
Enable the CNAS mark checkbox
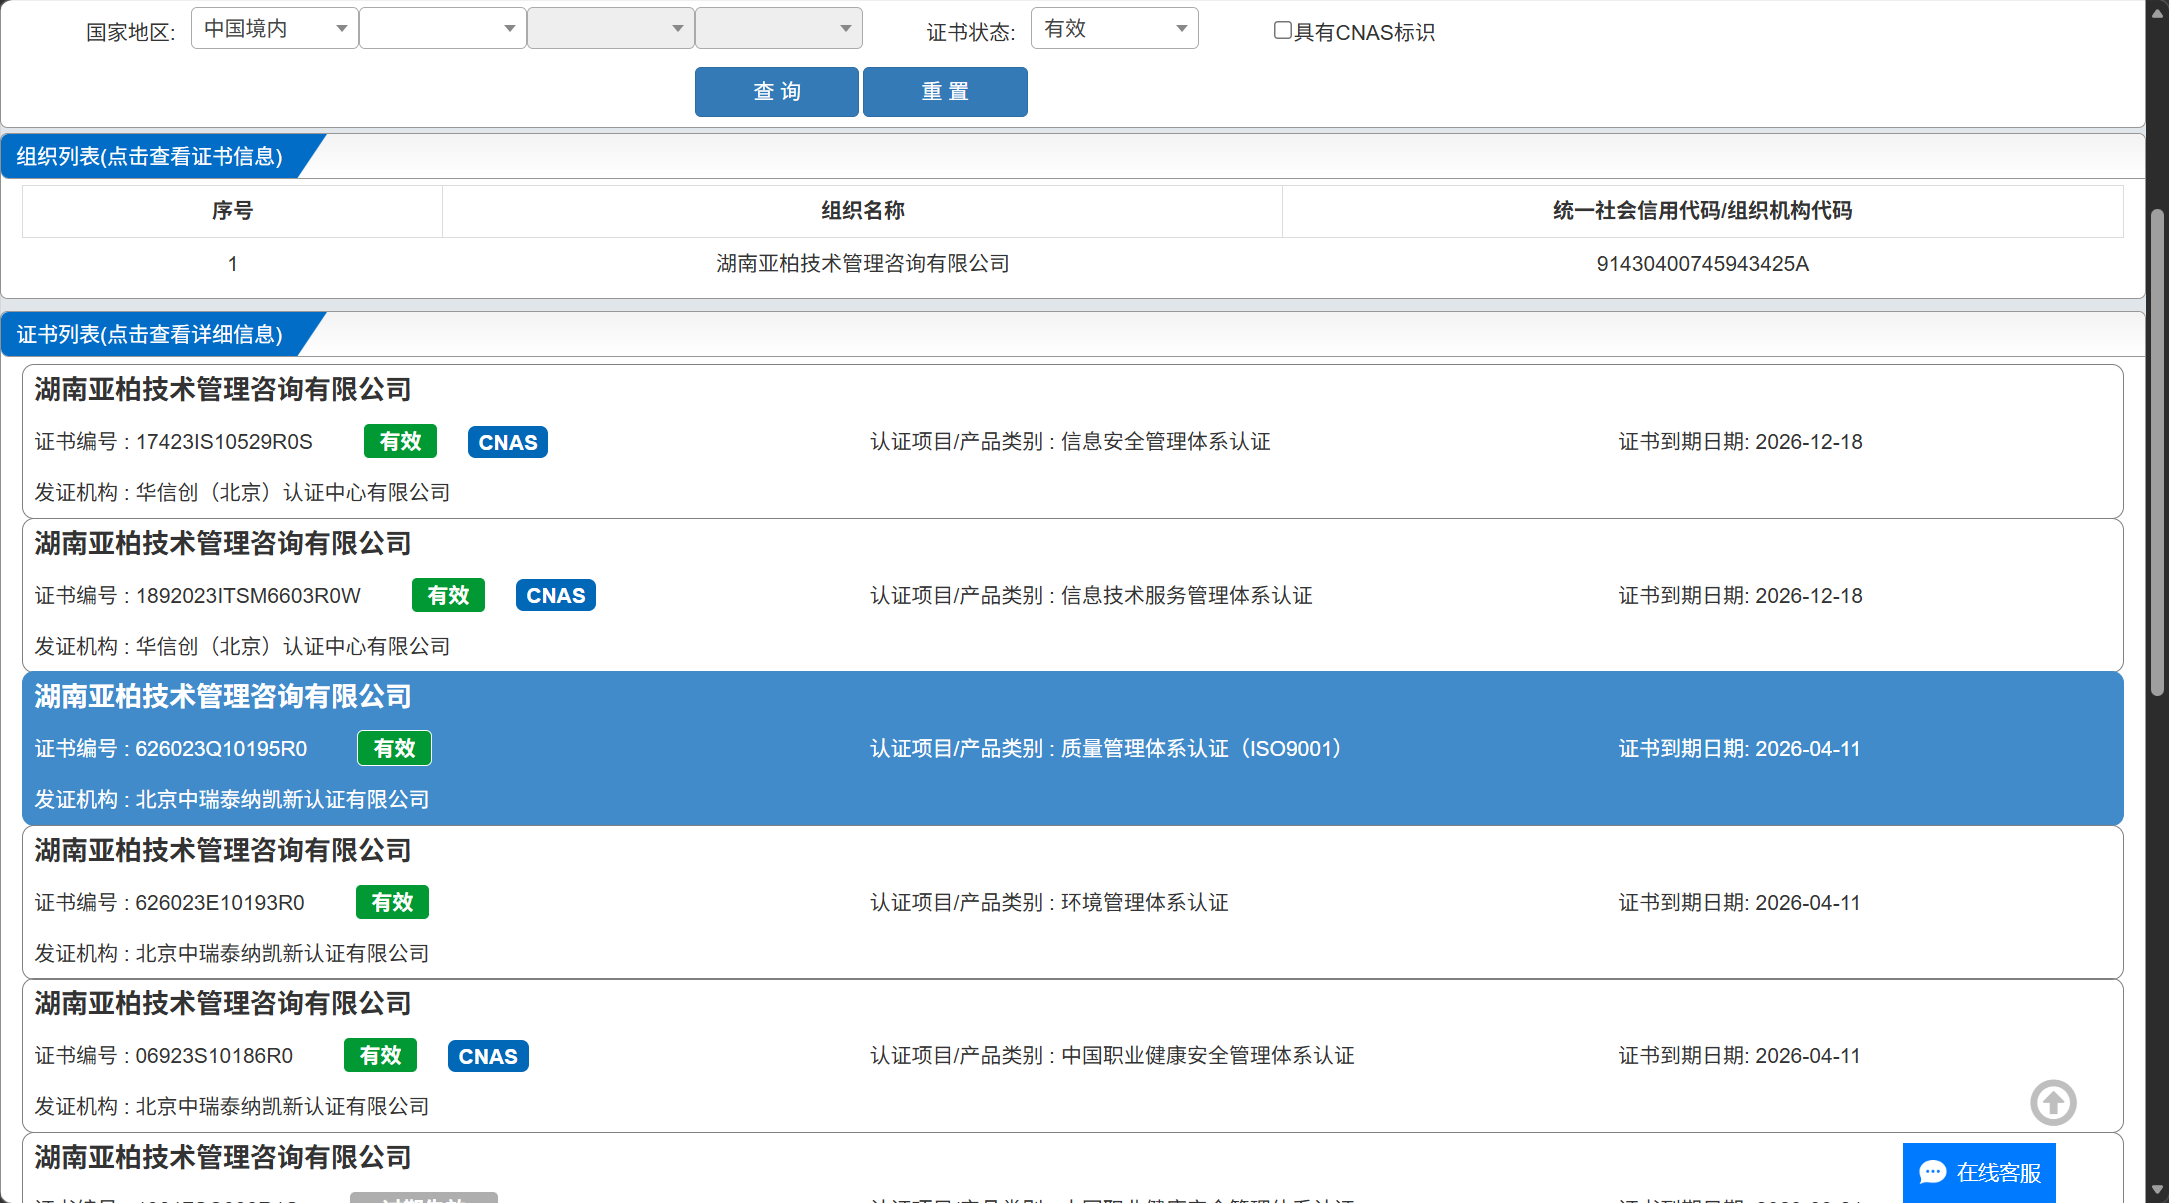click(1282, 31)
